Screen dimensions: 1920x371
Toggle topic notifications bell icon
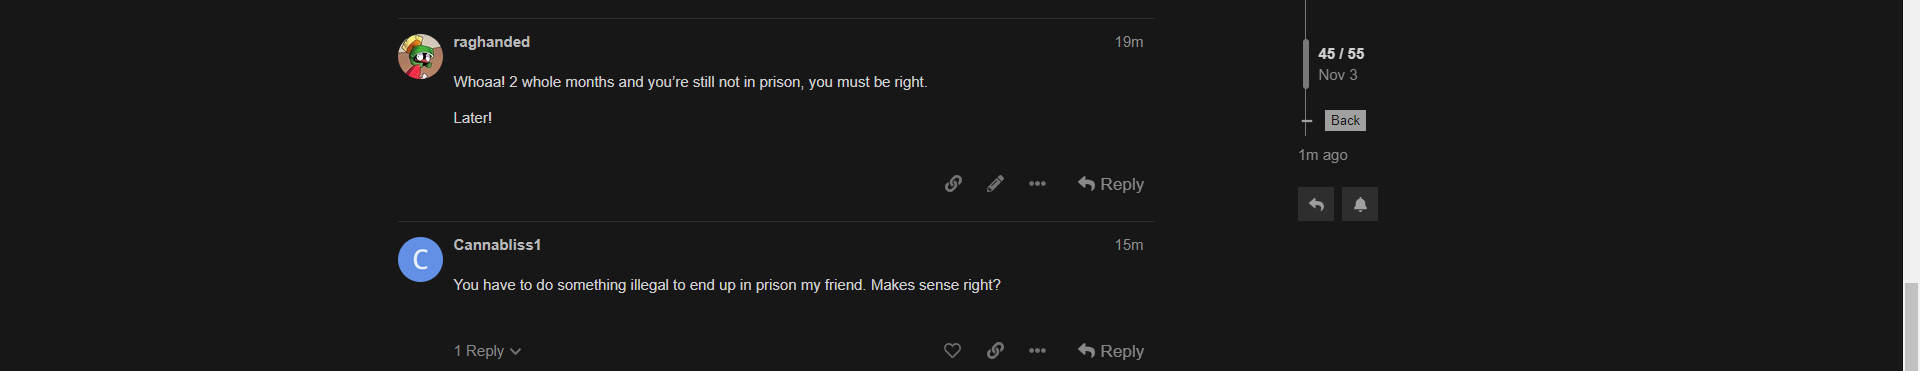click(1360, 204)
